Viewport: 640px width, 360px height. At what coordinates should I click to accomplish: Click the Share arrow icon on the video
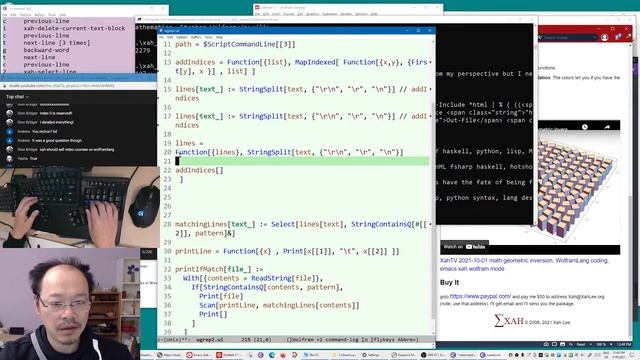(607, 127)
